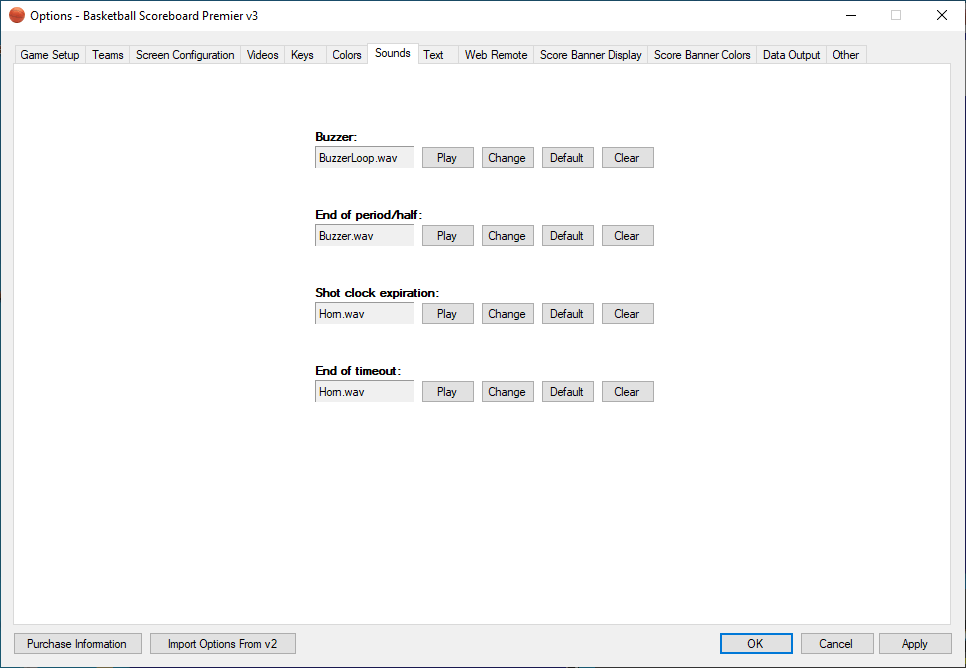Click the Purchase Information button
The image size is (966, 668).
(x=77, y=644)
